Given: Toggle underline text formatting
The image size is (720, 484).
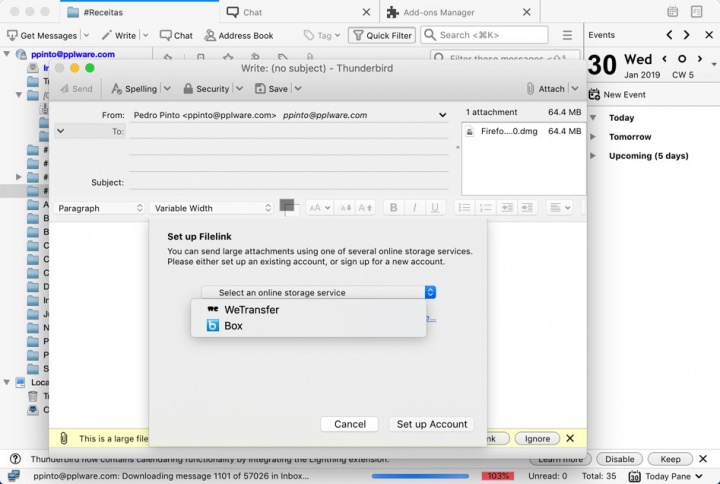Looking at the screenshot, I should (x=434, y=208).
